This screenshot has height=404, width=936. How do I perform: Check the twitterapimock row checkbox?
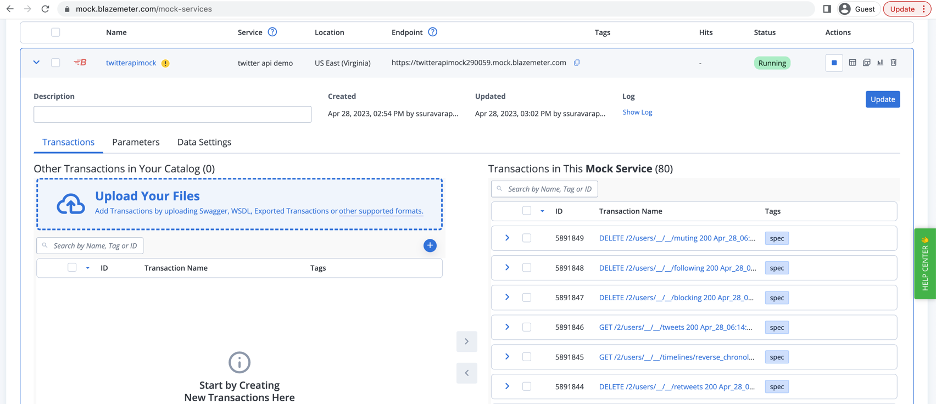pyautogui.click(x=56, y=63)
